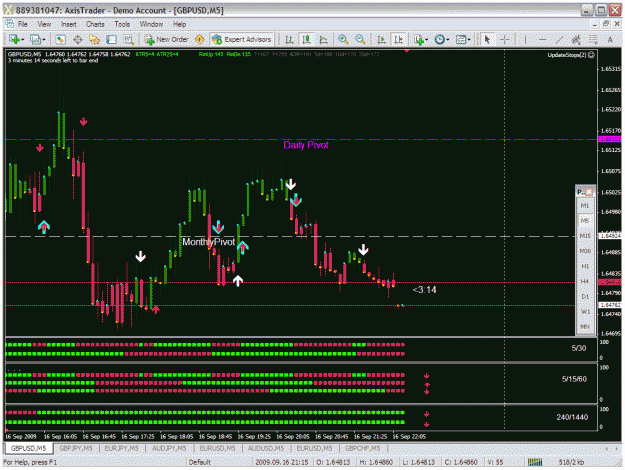Image resolution: width=625 pixels, height=470 pixels.
Task: Click the connection status bars icon
Action: click(535, 462)
